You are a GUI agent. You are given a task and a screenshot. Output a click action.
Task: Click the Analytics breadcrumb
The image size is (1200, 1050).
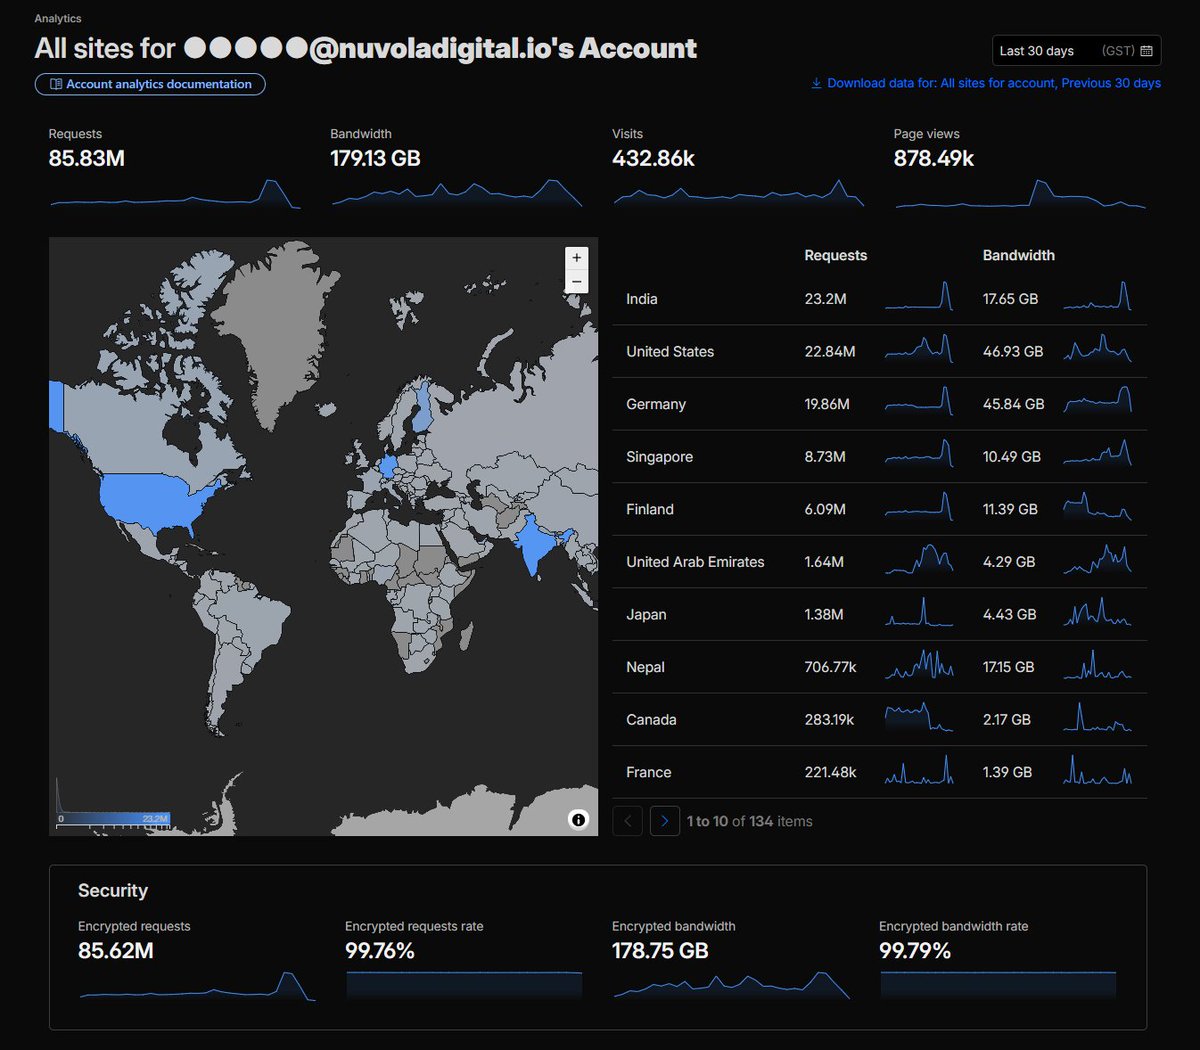point(58,19)
